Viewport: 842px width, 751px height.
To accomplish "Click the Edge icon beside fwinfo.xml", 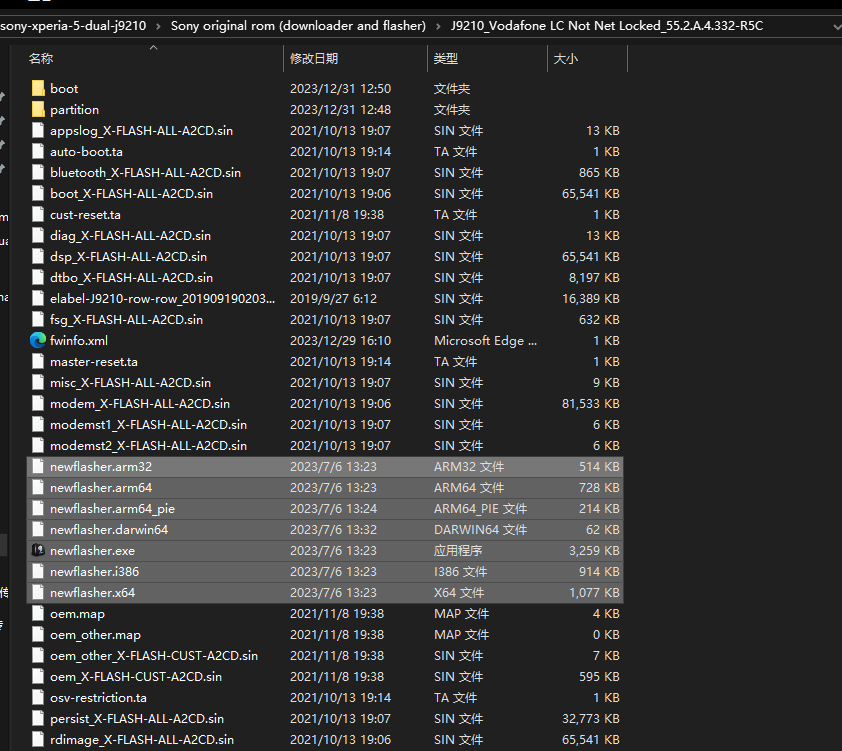I will click(38, 341).
